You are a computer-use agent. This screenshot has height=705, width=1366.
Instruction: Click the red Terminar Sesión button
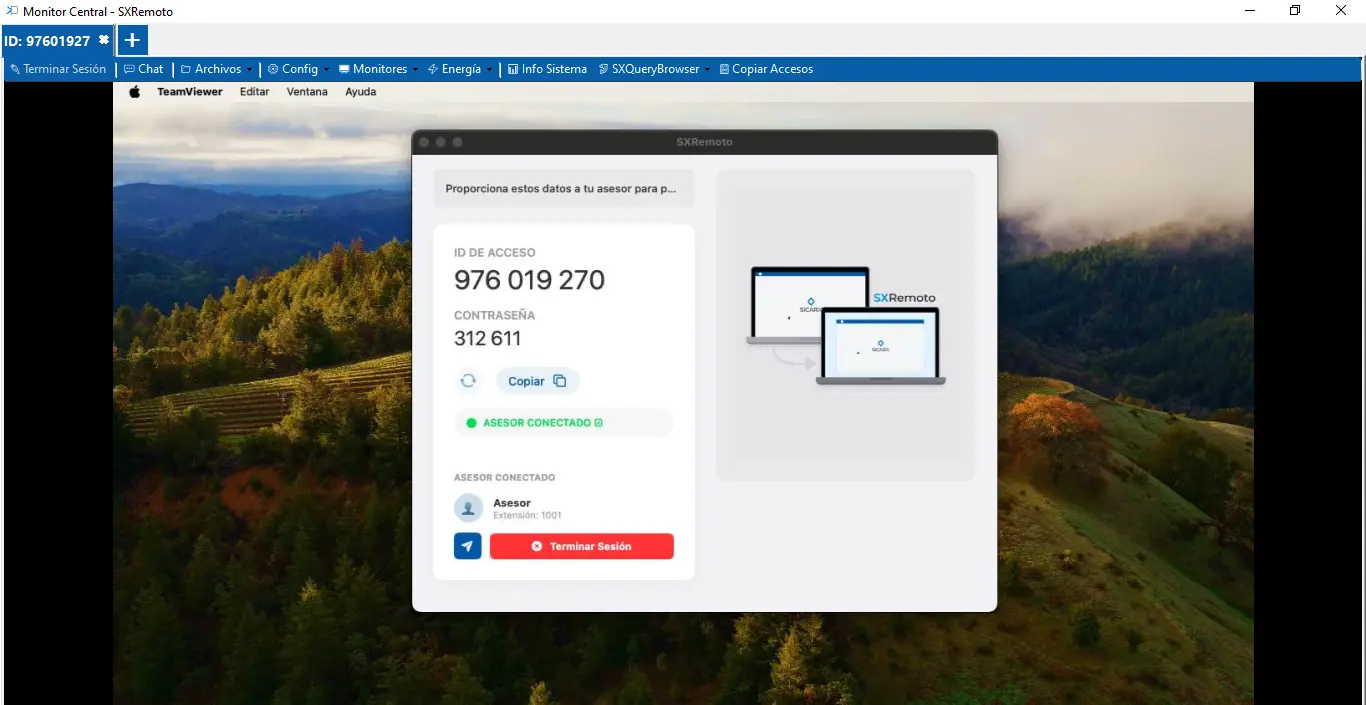582,546
